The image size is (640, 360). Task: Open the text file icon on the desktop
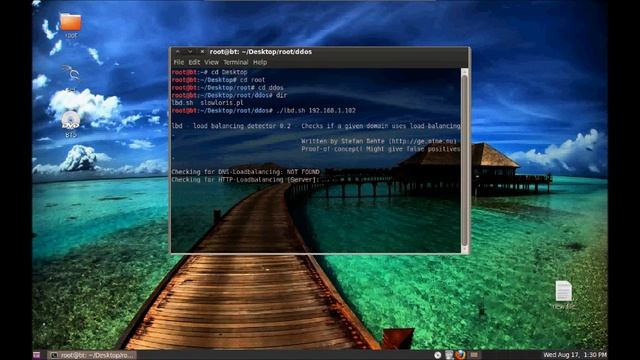pos(563,291)
